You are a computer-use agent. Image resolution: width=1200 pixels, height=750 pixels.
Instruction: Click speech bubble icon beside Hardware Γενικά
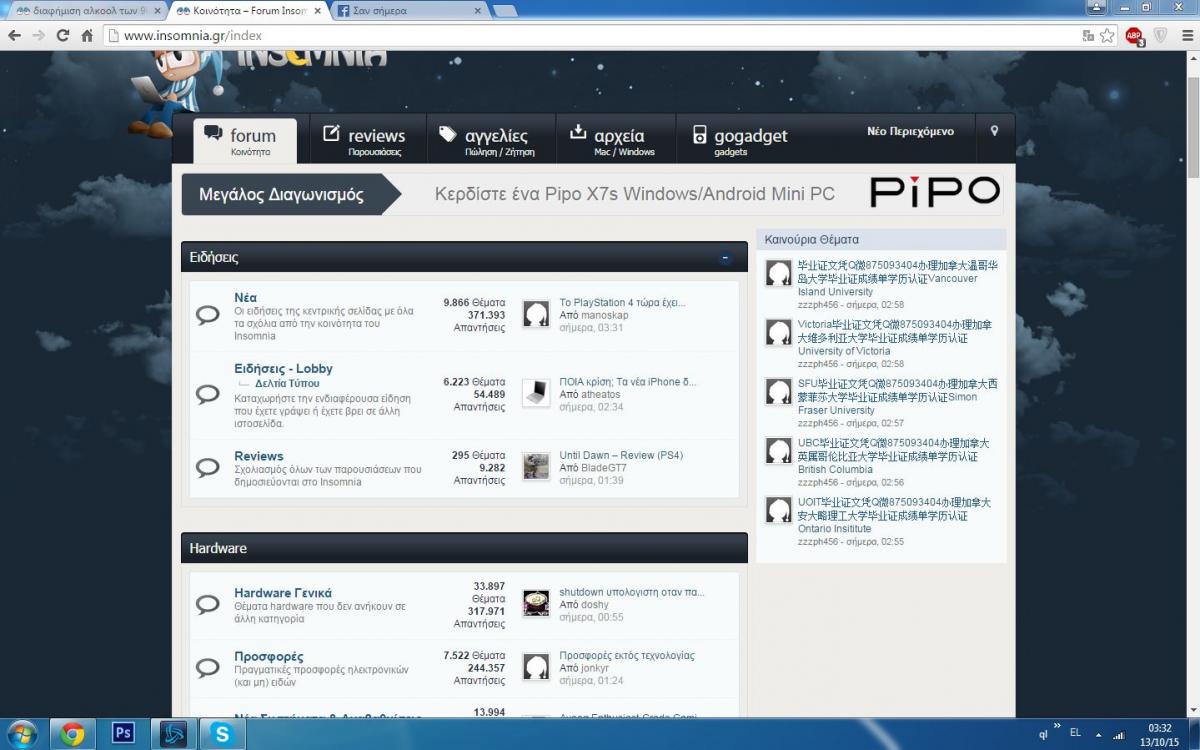(x=207, y=604)
